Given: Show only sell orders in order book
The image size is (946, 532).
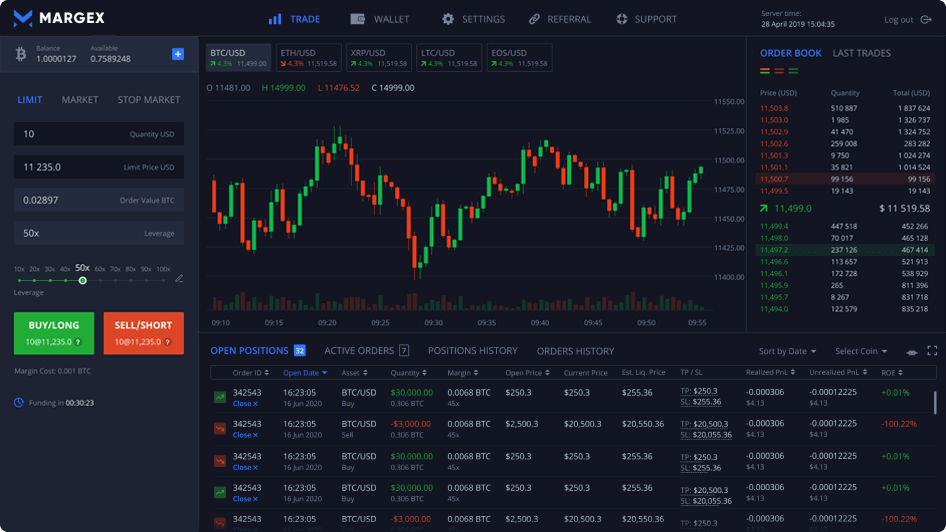Looking at the screenshot, I should pyautogui.click(x=779, y=71).
